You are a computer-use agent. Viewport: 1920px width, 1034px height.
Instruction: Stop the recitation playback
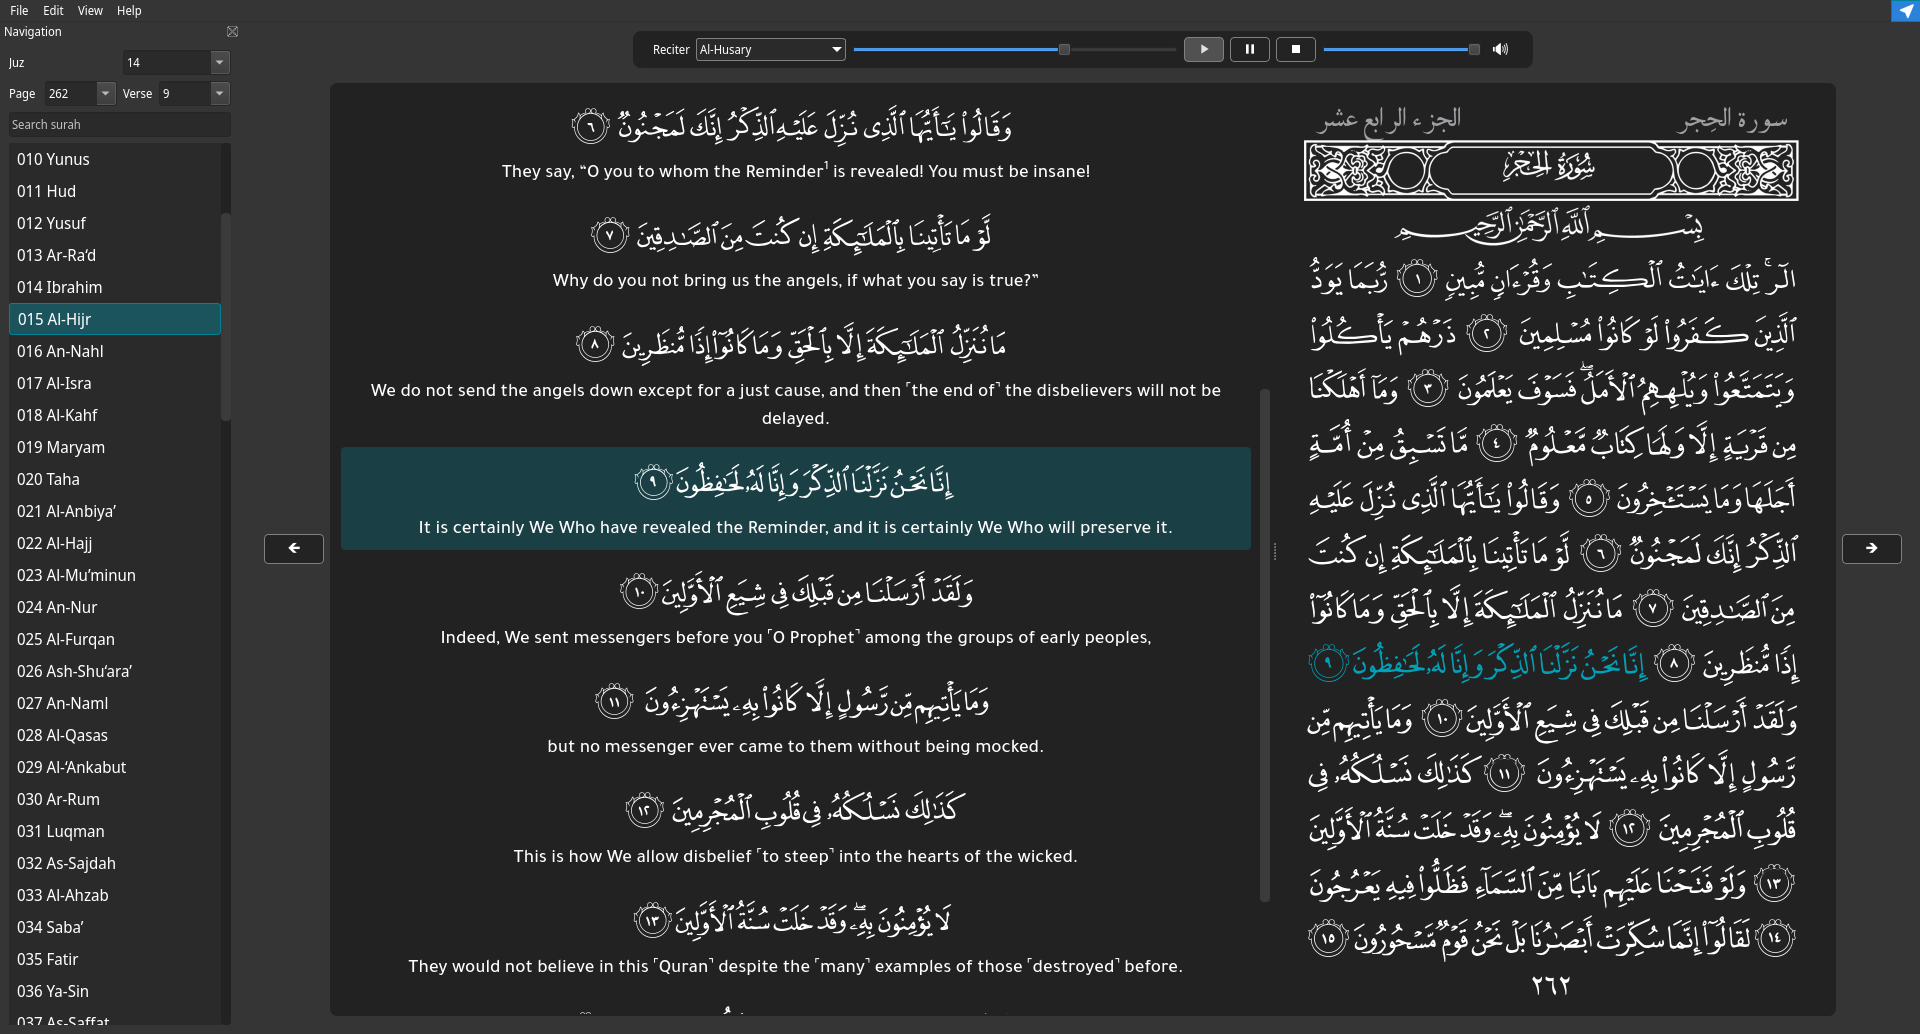tap(1296, 49)
